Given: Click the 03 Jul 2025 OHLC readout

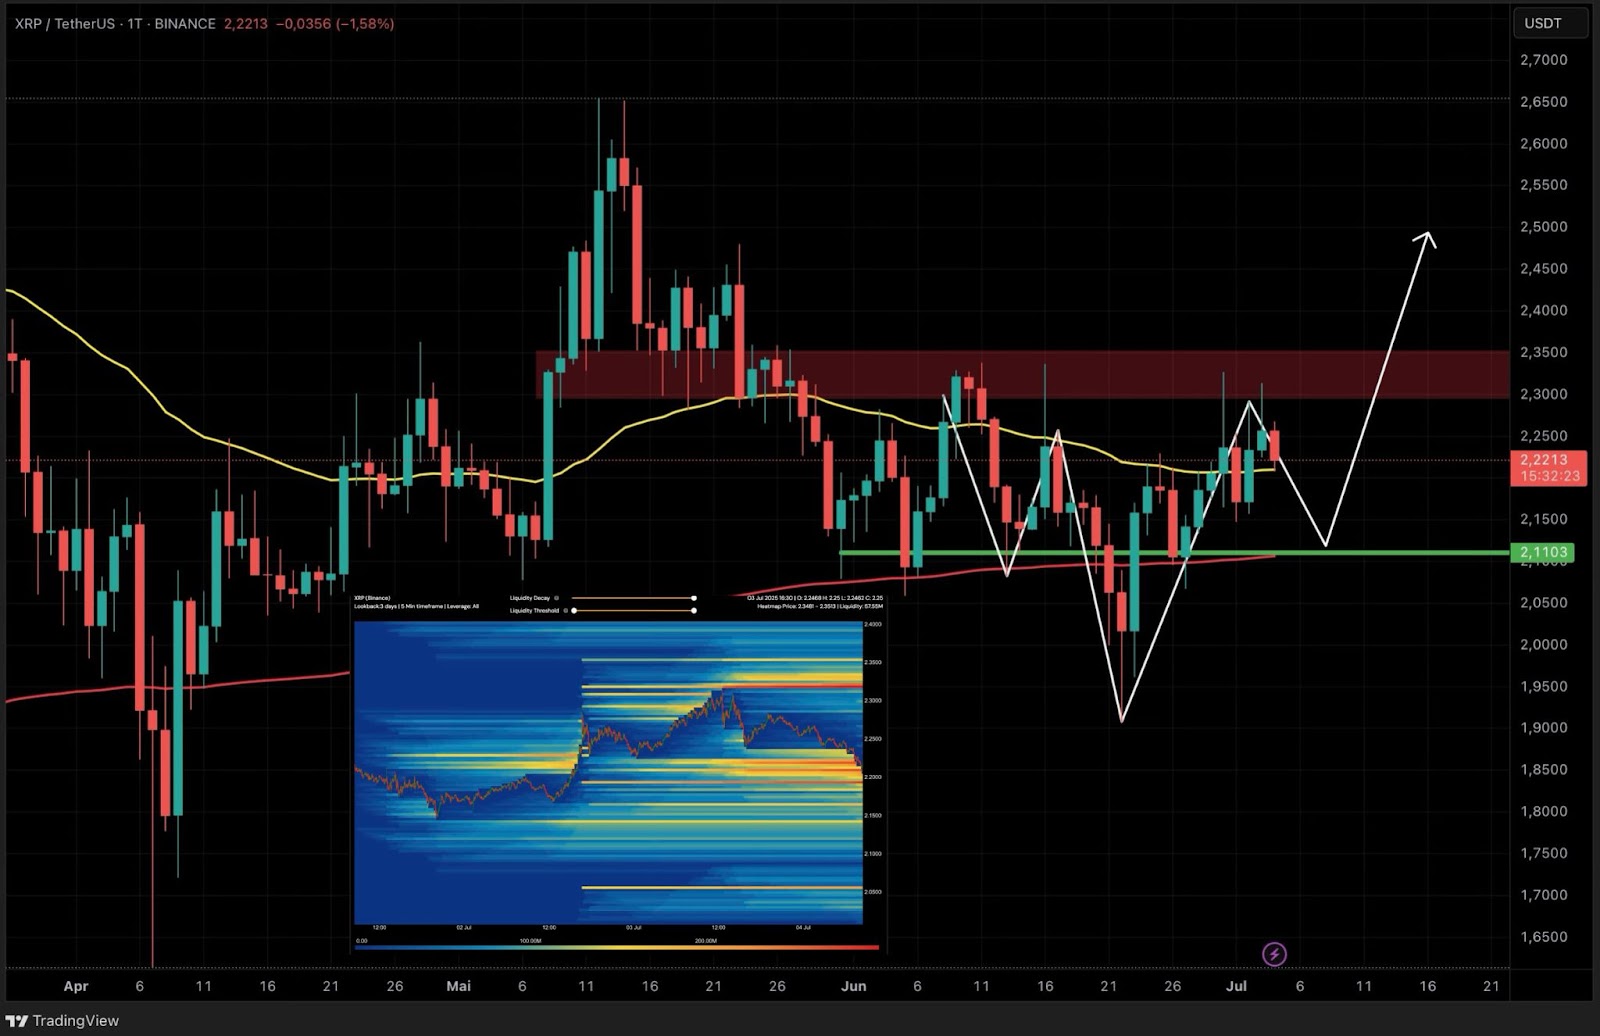Looking at the screenshot, I should pos(815,598).
